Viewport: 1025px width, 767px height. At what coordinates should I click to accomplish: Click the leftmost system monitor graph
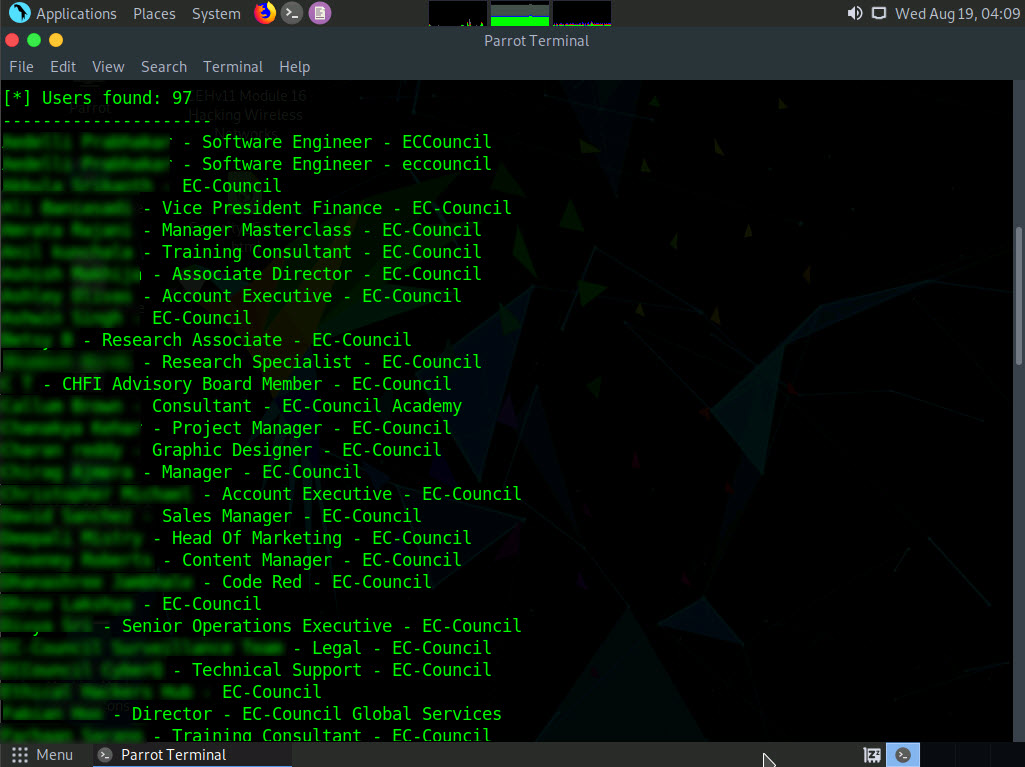point(458,14)
